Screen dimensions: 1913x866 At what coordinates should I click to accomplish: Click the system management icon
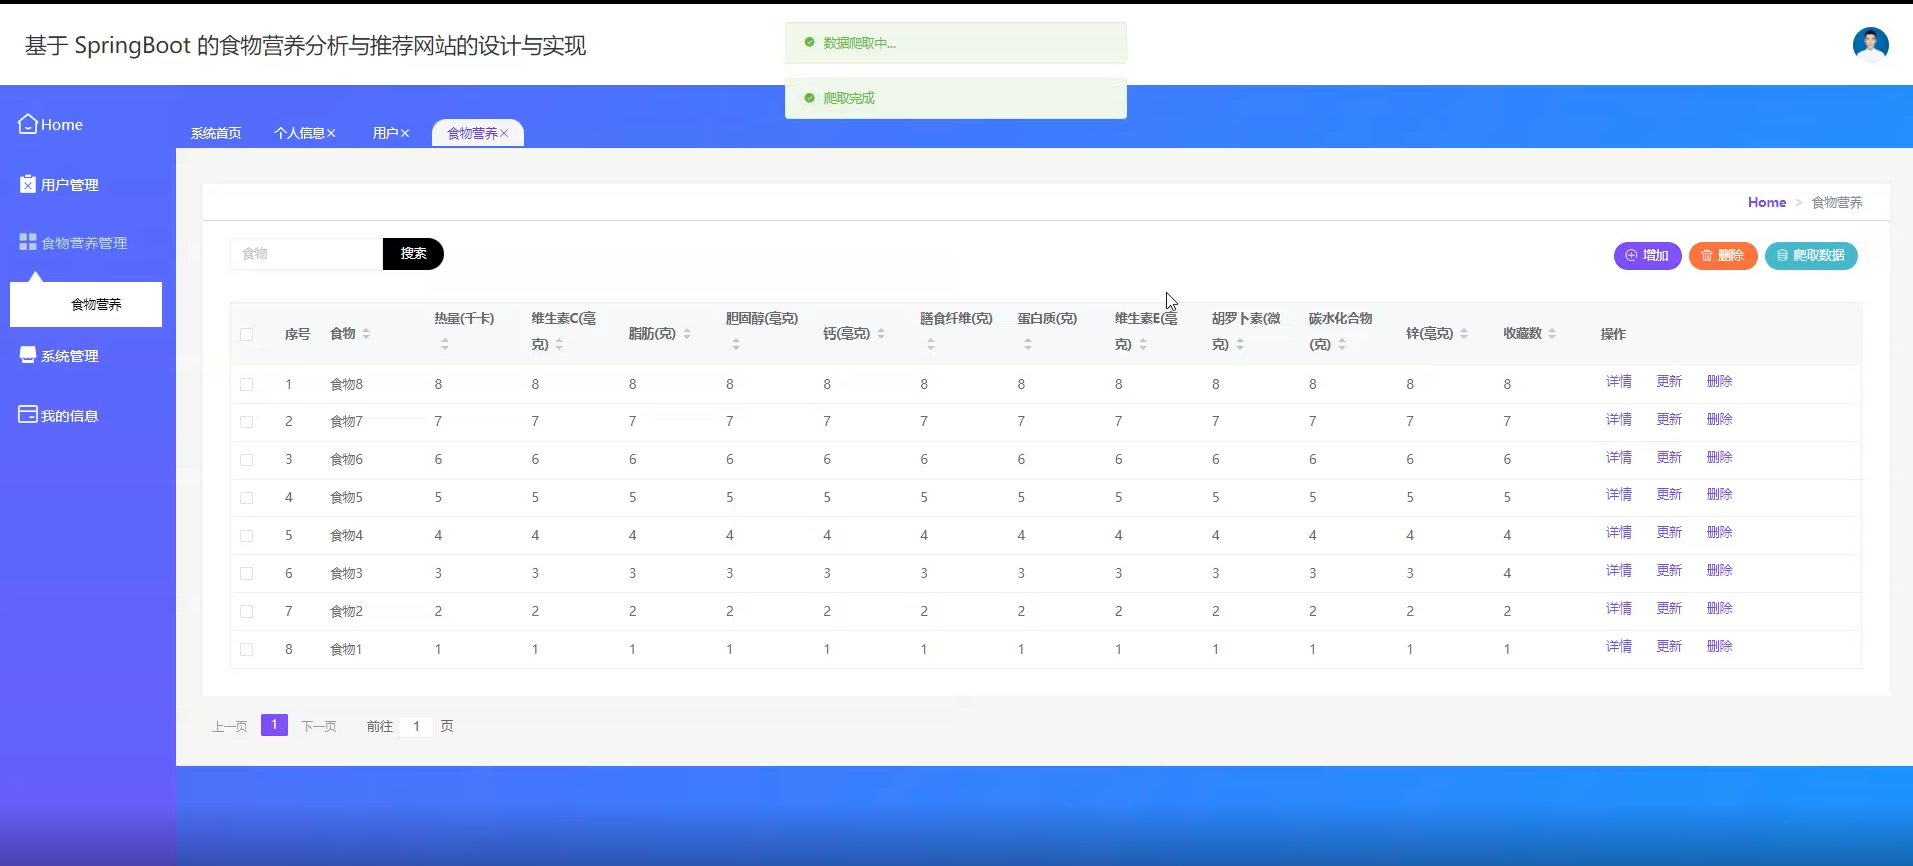coord(28,355)
